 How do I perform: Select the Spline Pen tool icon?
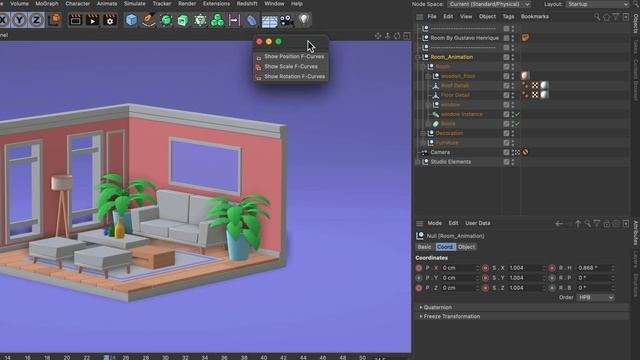tap(149, 20)
